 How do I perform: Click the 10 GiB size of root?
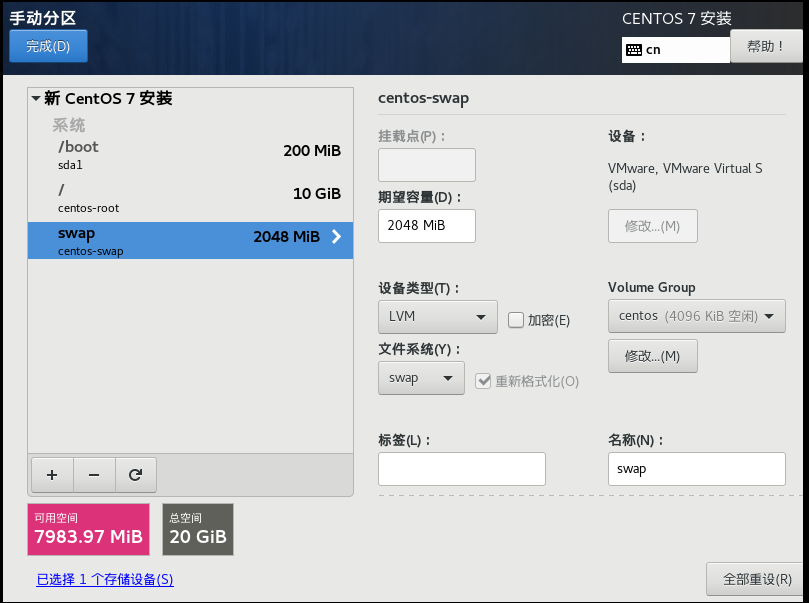[x=317, y=193]
